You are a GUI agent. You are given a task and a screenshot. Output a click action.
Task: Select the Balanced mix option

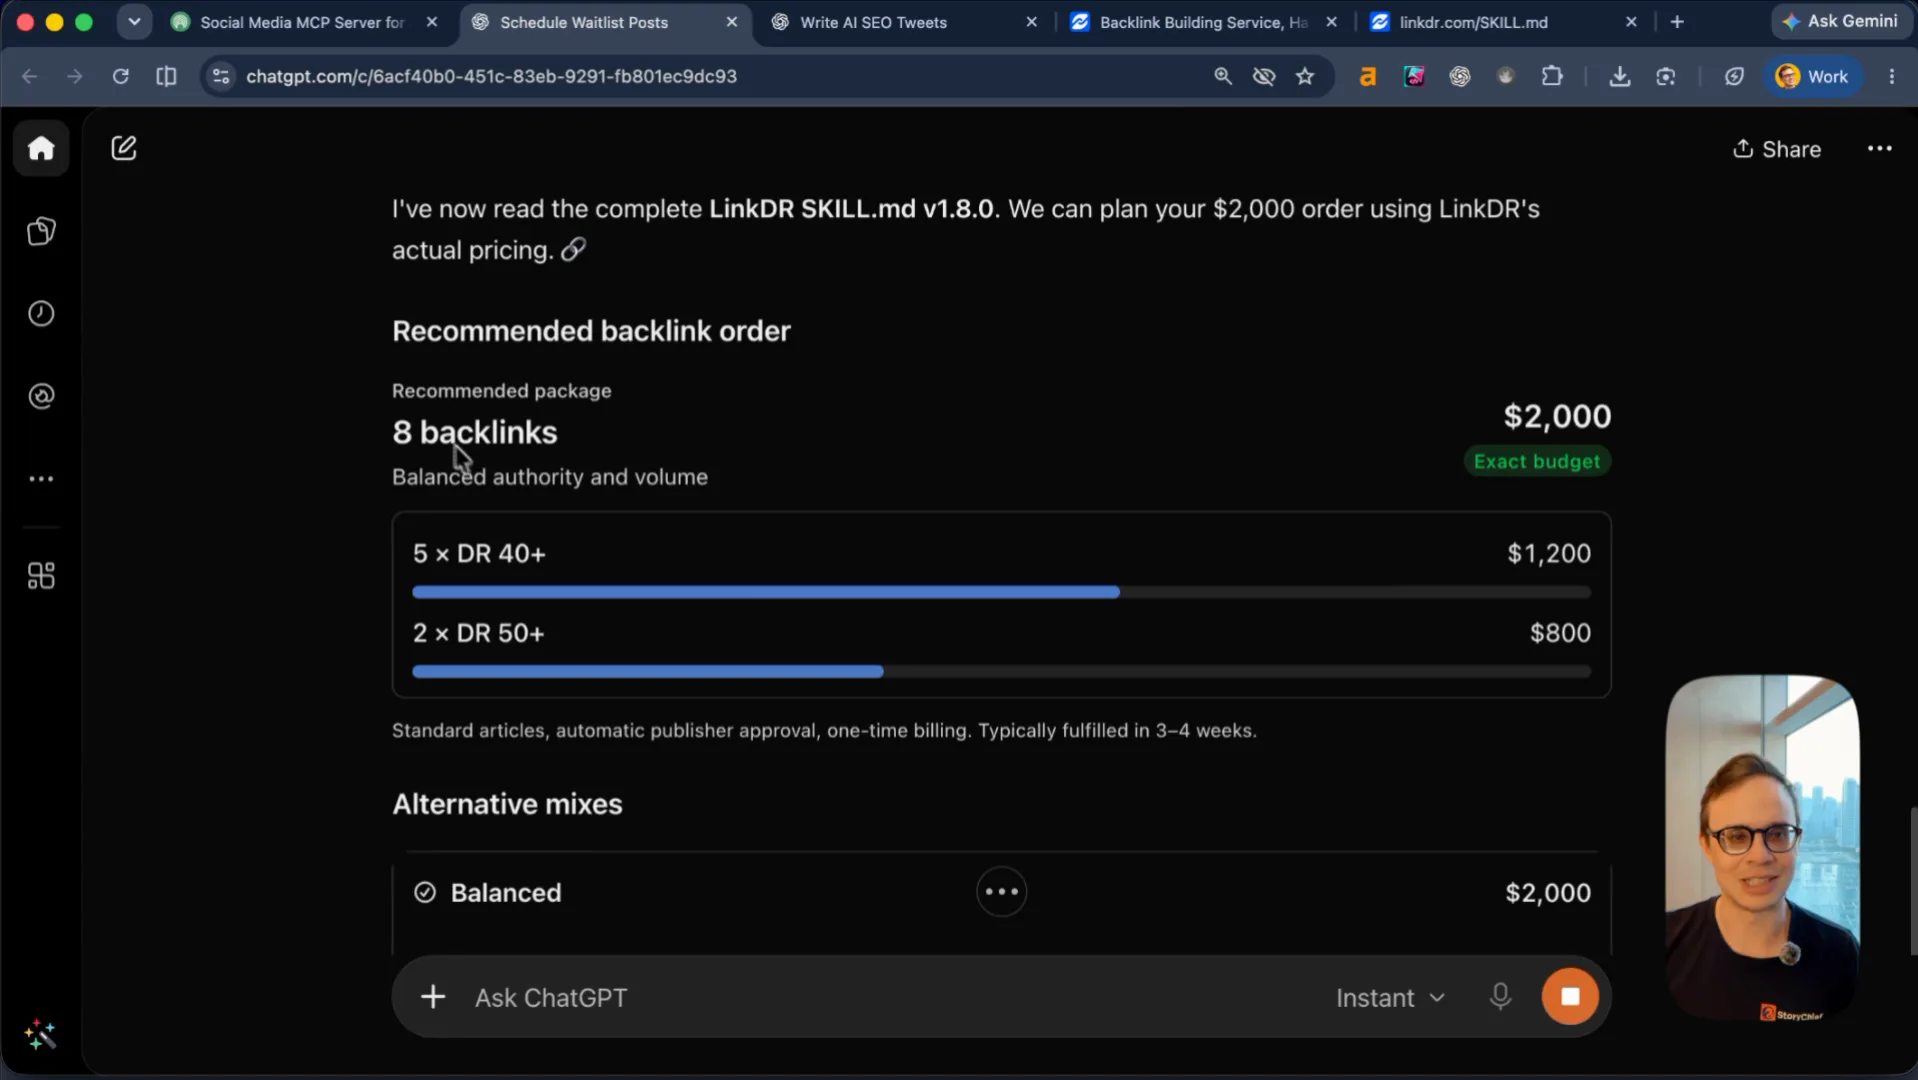coord(1001,892)
